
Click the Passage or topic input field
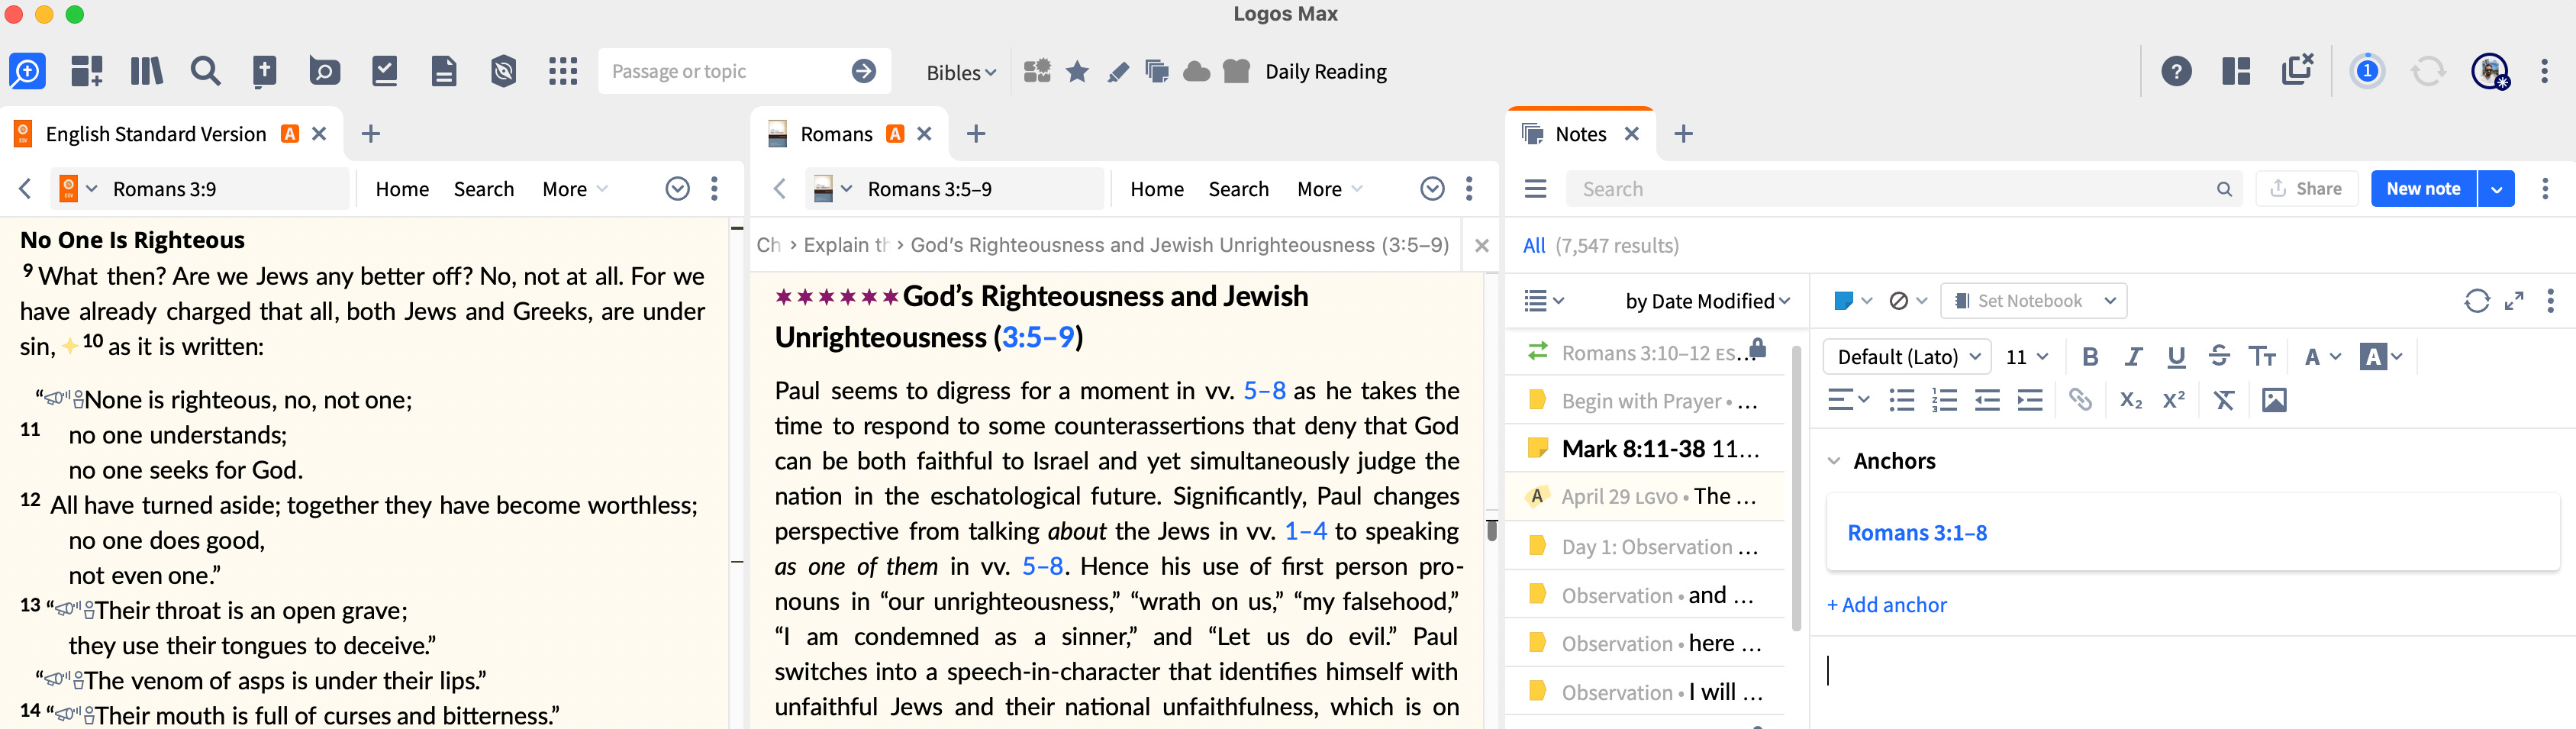point(724,72)
